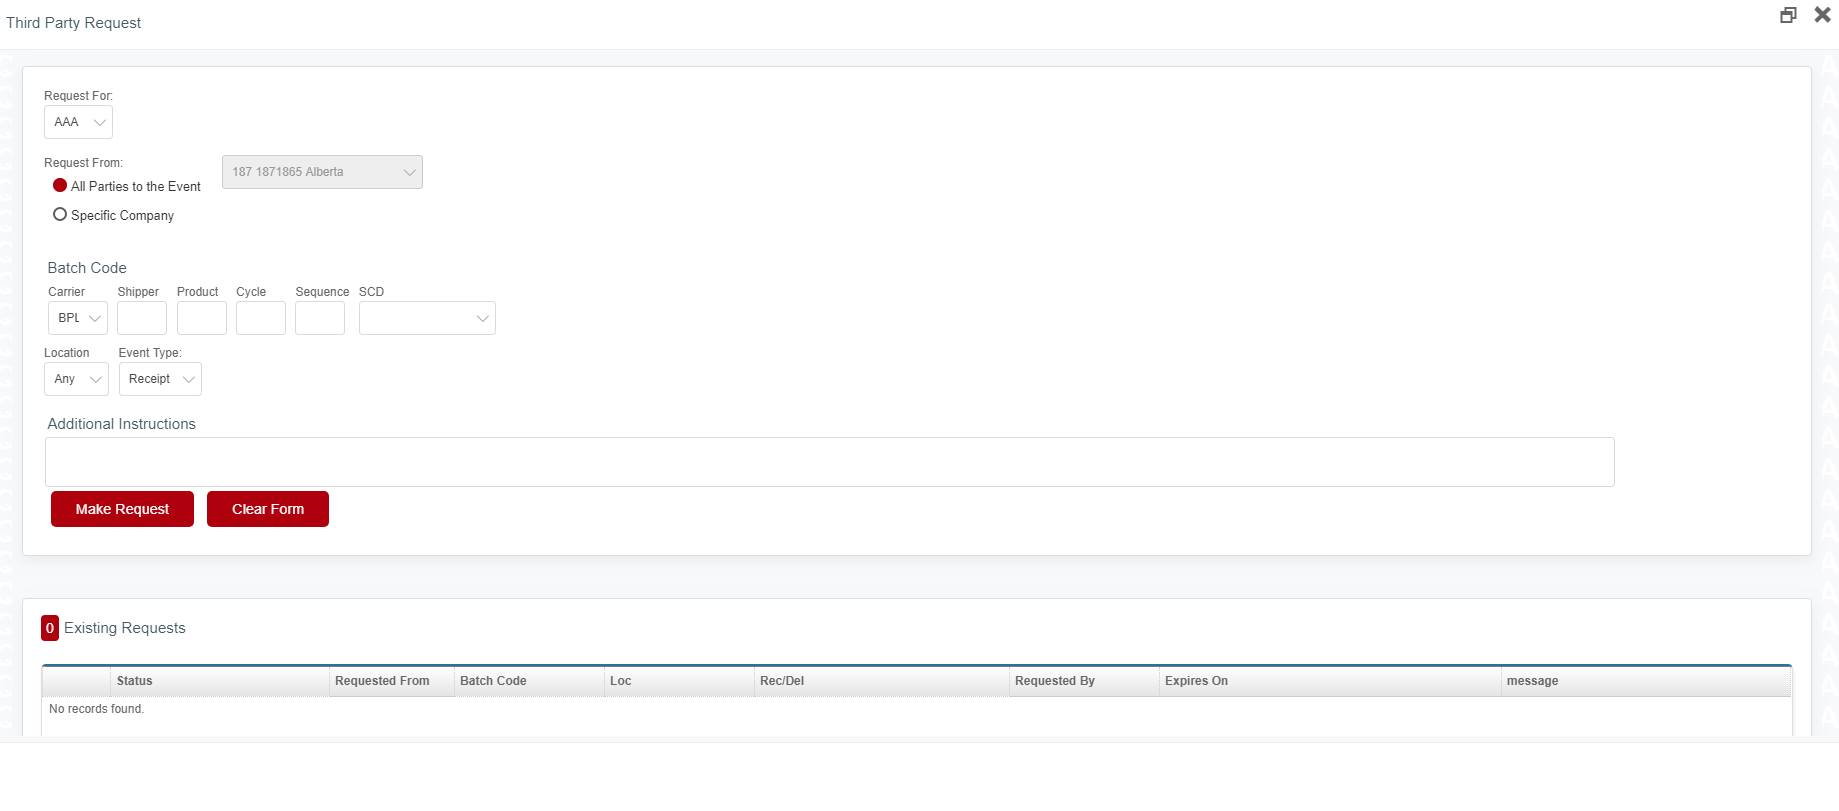Select the Specific Company radio button
The width and height of the screenshot is (1839, 811).
click(60, 215)
